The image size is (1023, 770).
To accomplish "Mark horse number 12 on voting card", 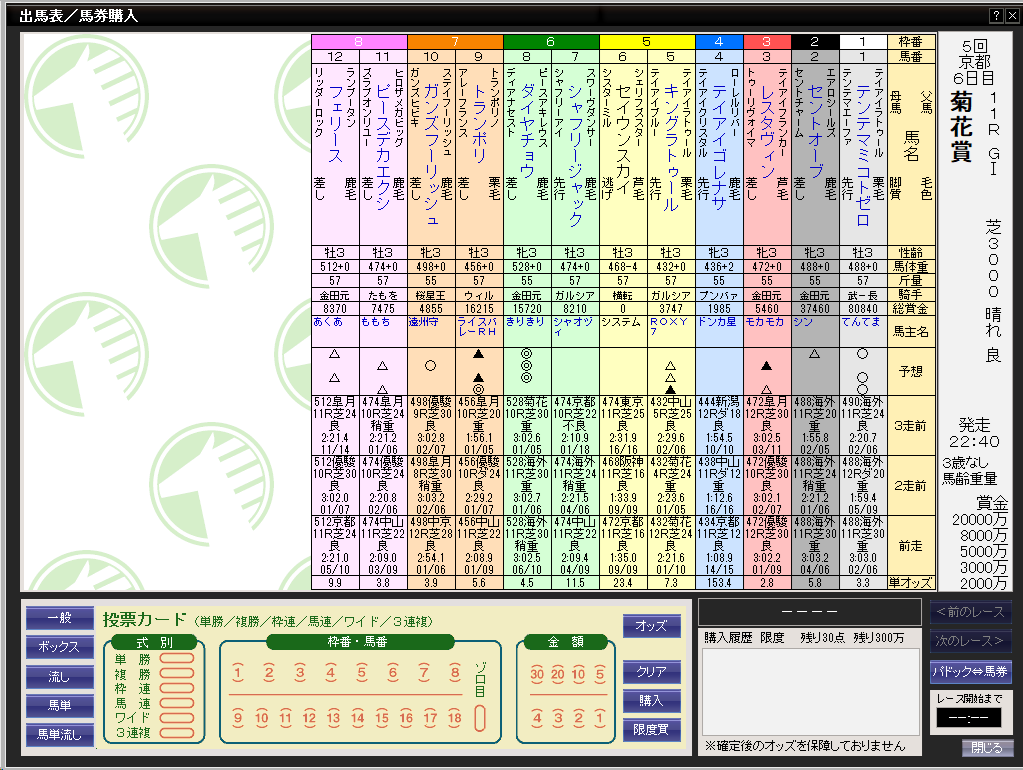I will (310, 718).
